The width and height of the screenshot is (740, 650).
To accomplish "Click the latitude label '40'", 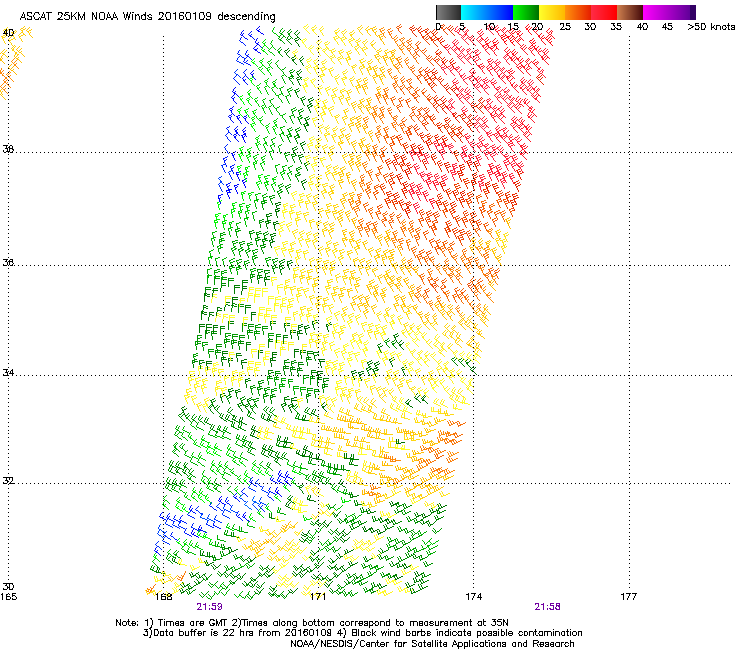I will [x=8, y=33].
